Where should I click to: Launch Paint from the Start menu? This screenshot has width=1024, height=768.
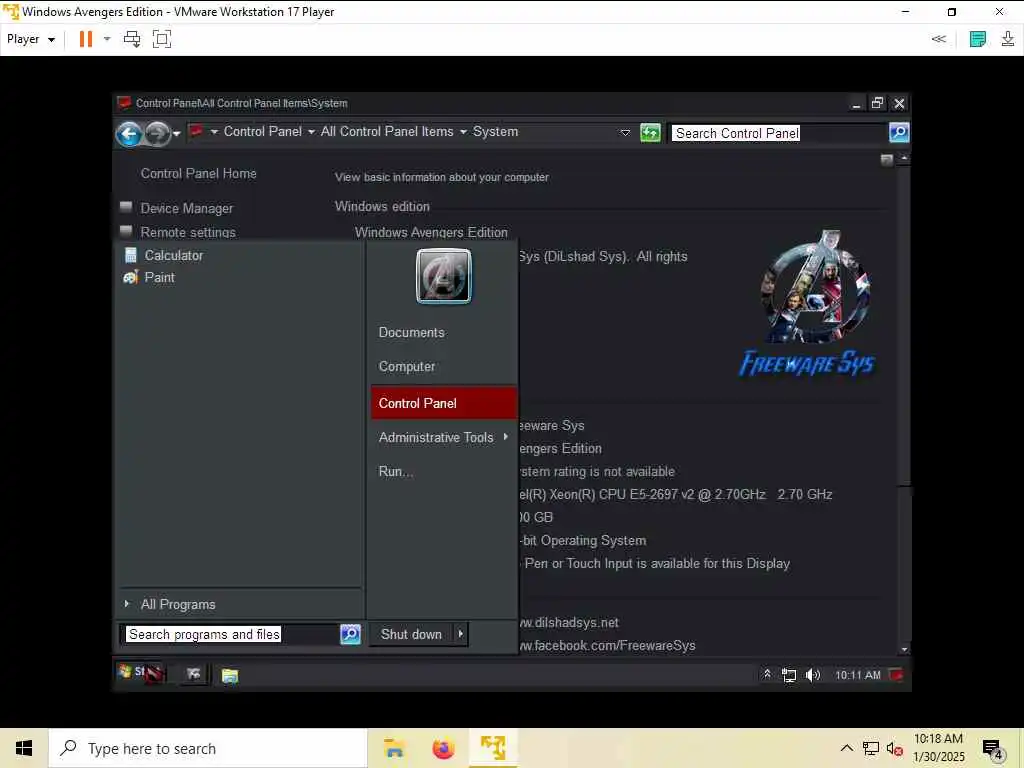pyautogui.click(x=159, y=278)
